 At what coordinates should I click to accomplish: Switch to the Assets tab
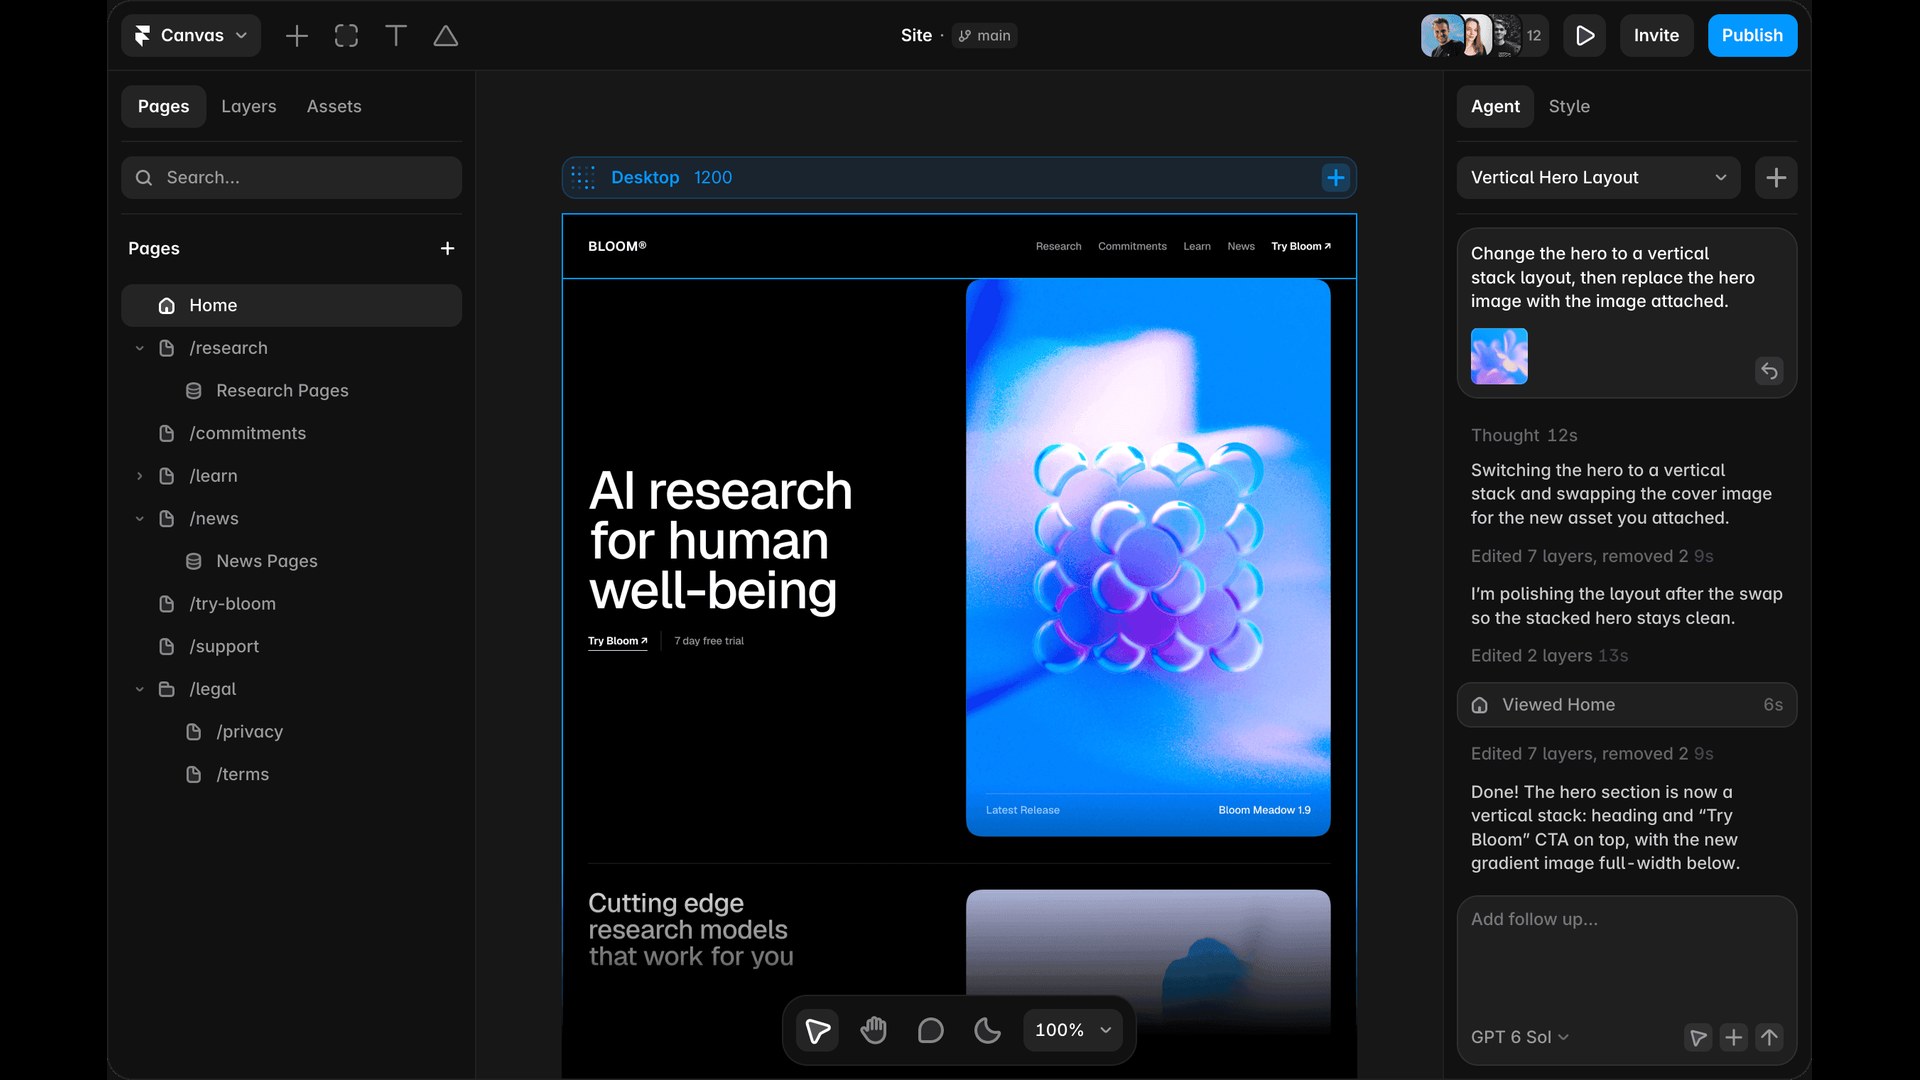(334, 106)
